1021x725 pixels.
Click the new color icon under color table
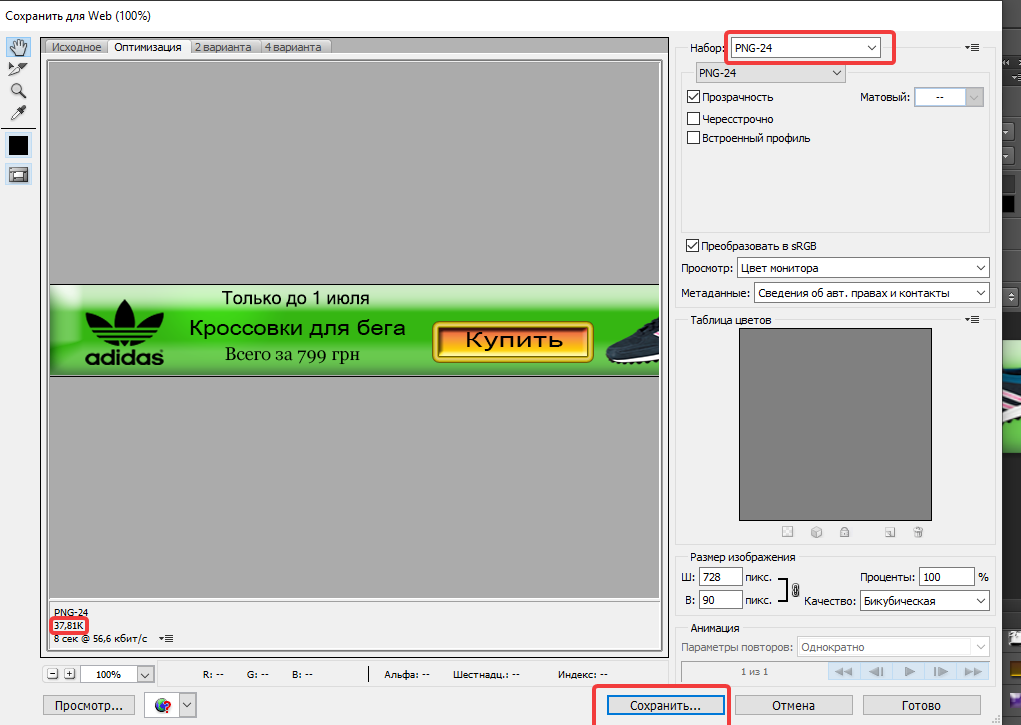click(x=890, y=532)
